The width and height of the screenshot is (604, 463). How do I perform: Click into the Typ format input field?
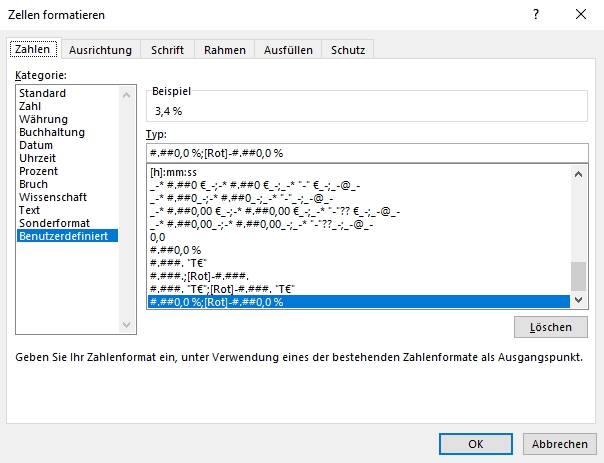pos(367,153)
